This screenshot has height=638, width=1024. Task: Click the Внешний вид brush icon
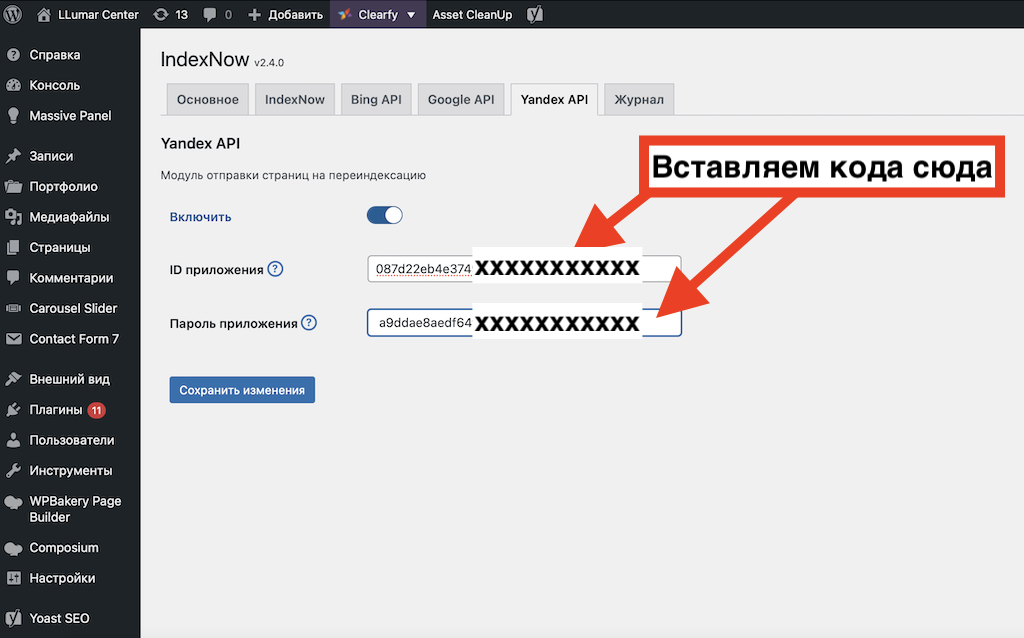coord(13,379)
